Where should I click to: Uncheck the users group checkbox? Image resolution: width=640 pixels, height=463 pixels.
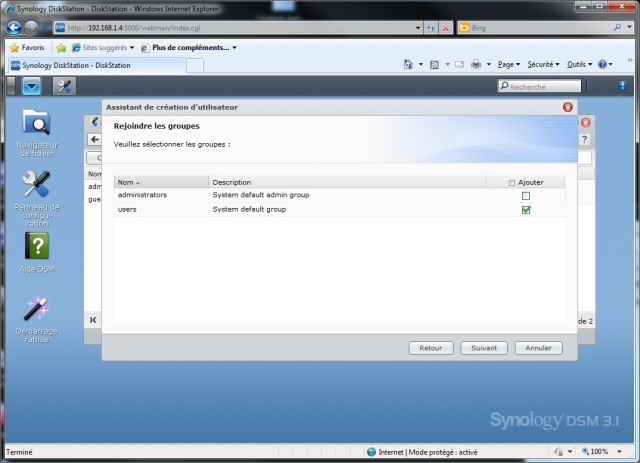[x=526, y=210]
